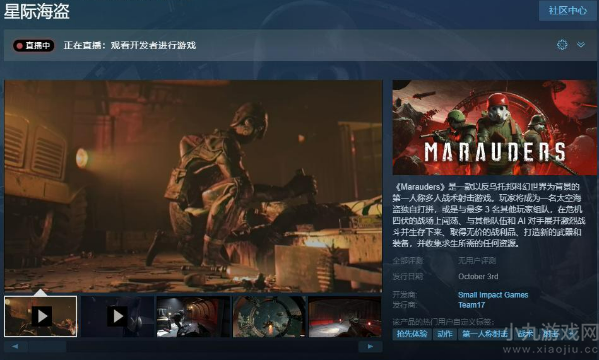Open the Team17 publisher link
Image resolution: width=599 pixels, height=360 pixels.
(x=471, y=305)
